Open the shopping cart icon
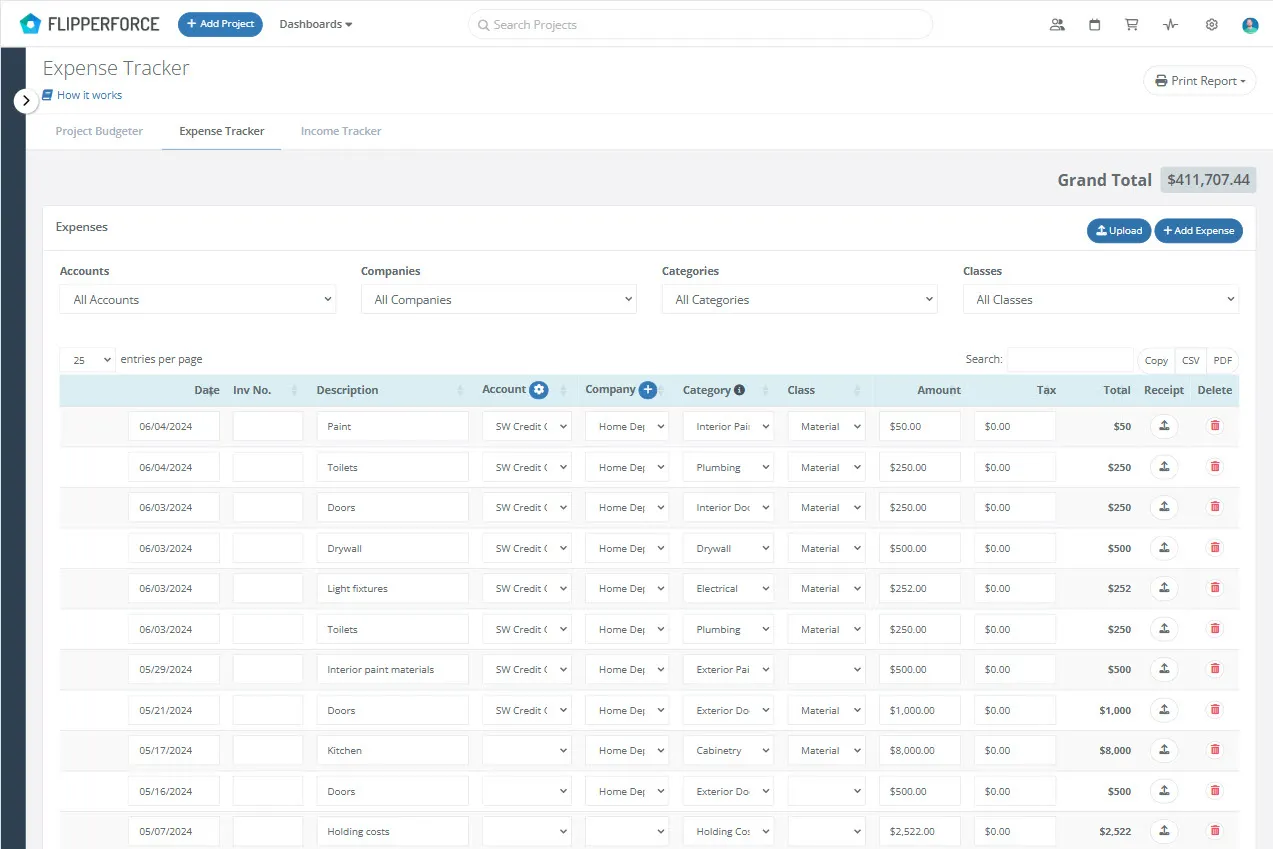The image size is (1273, 849). tap(1132, 25)
